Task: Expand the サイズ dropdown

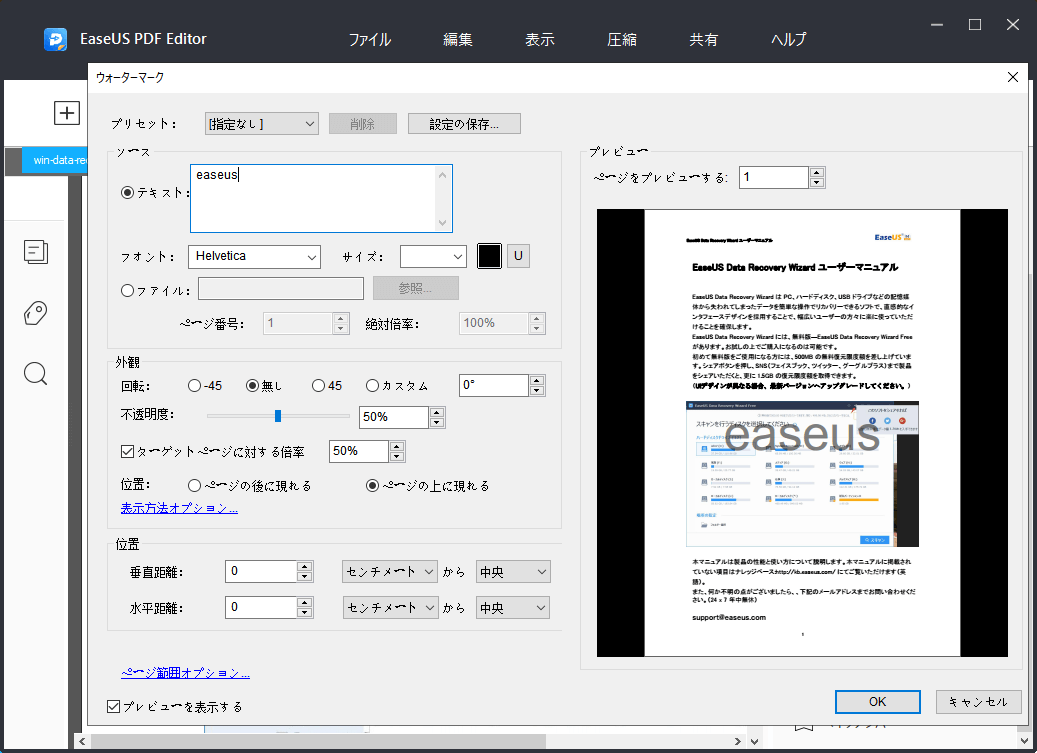Action: pos(433,256)
